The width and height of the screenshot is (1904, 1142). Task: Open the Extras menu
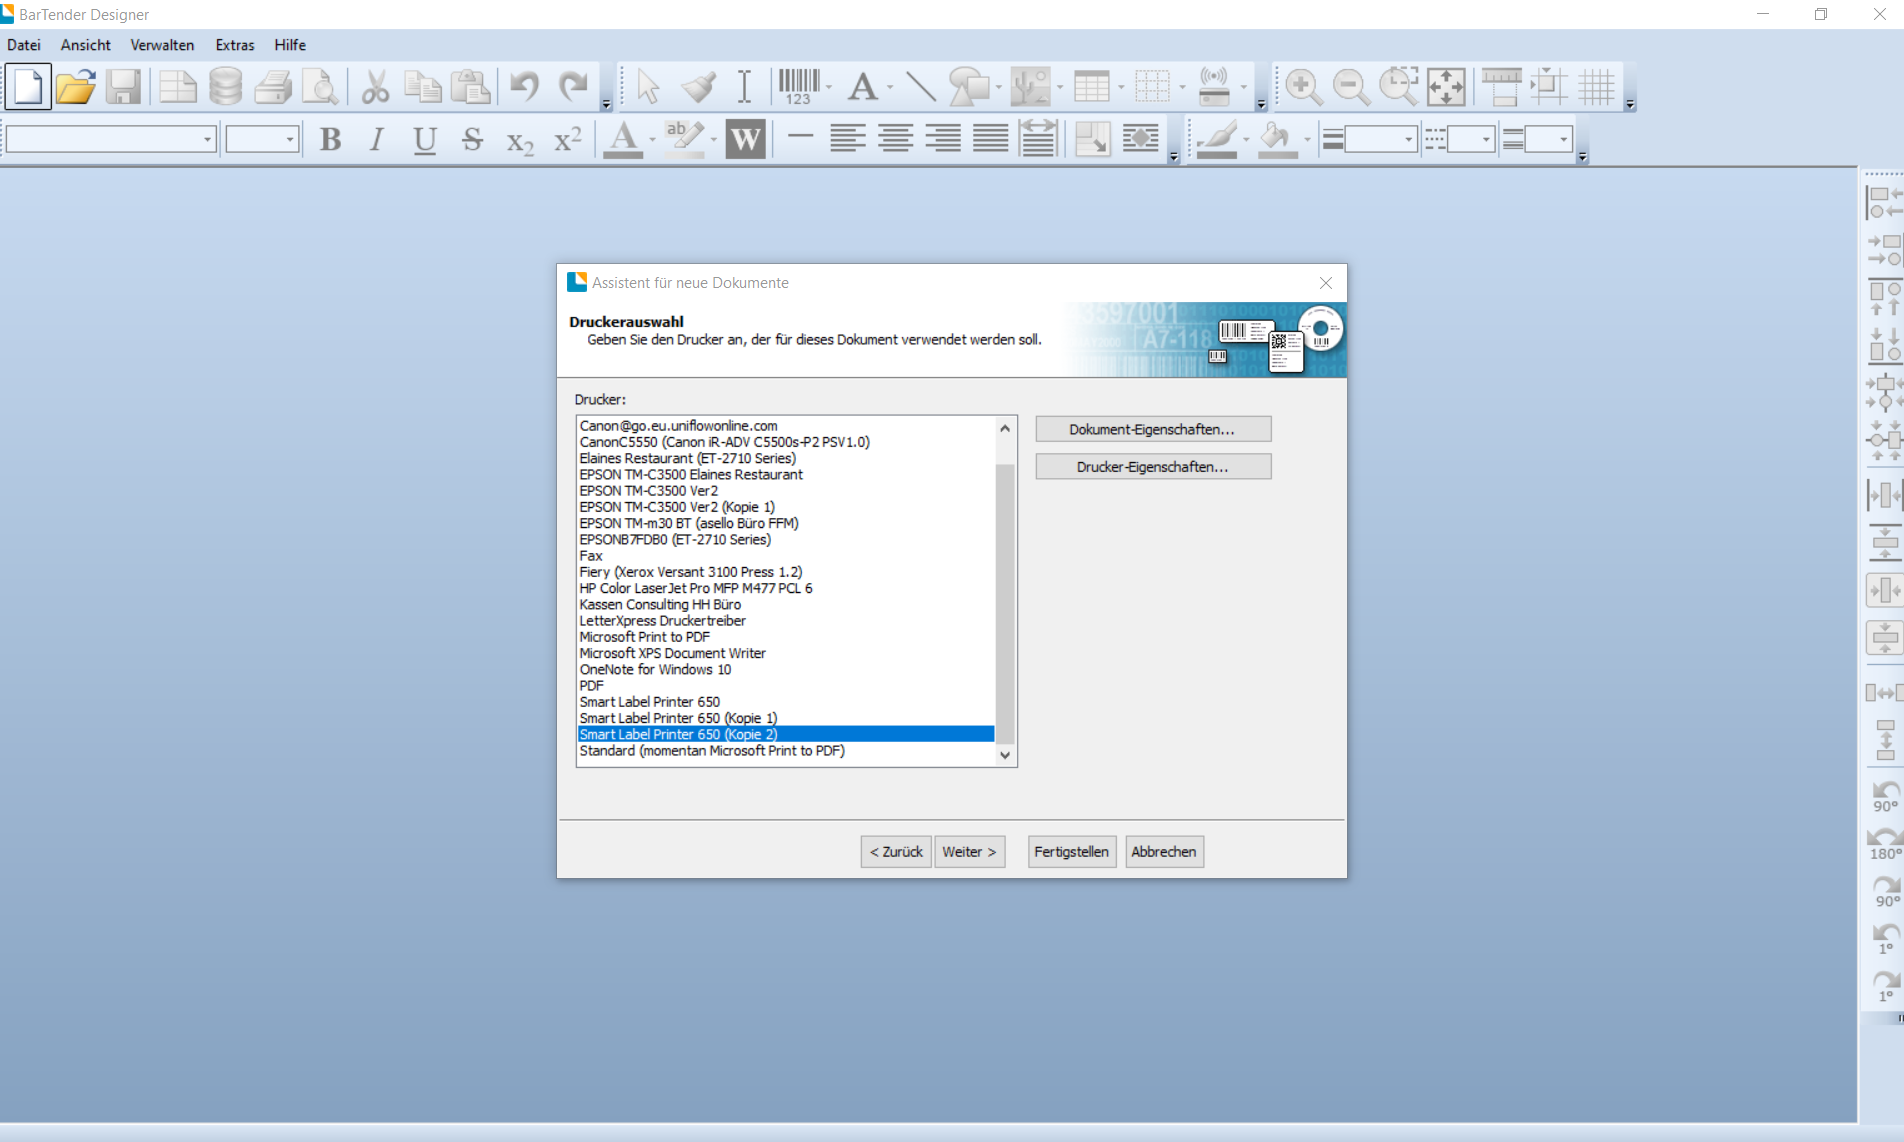coord(235,45)
